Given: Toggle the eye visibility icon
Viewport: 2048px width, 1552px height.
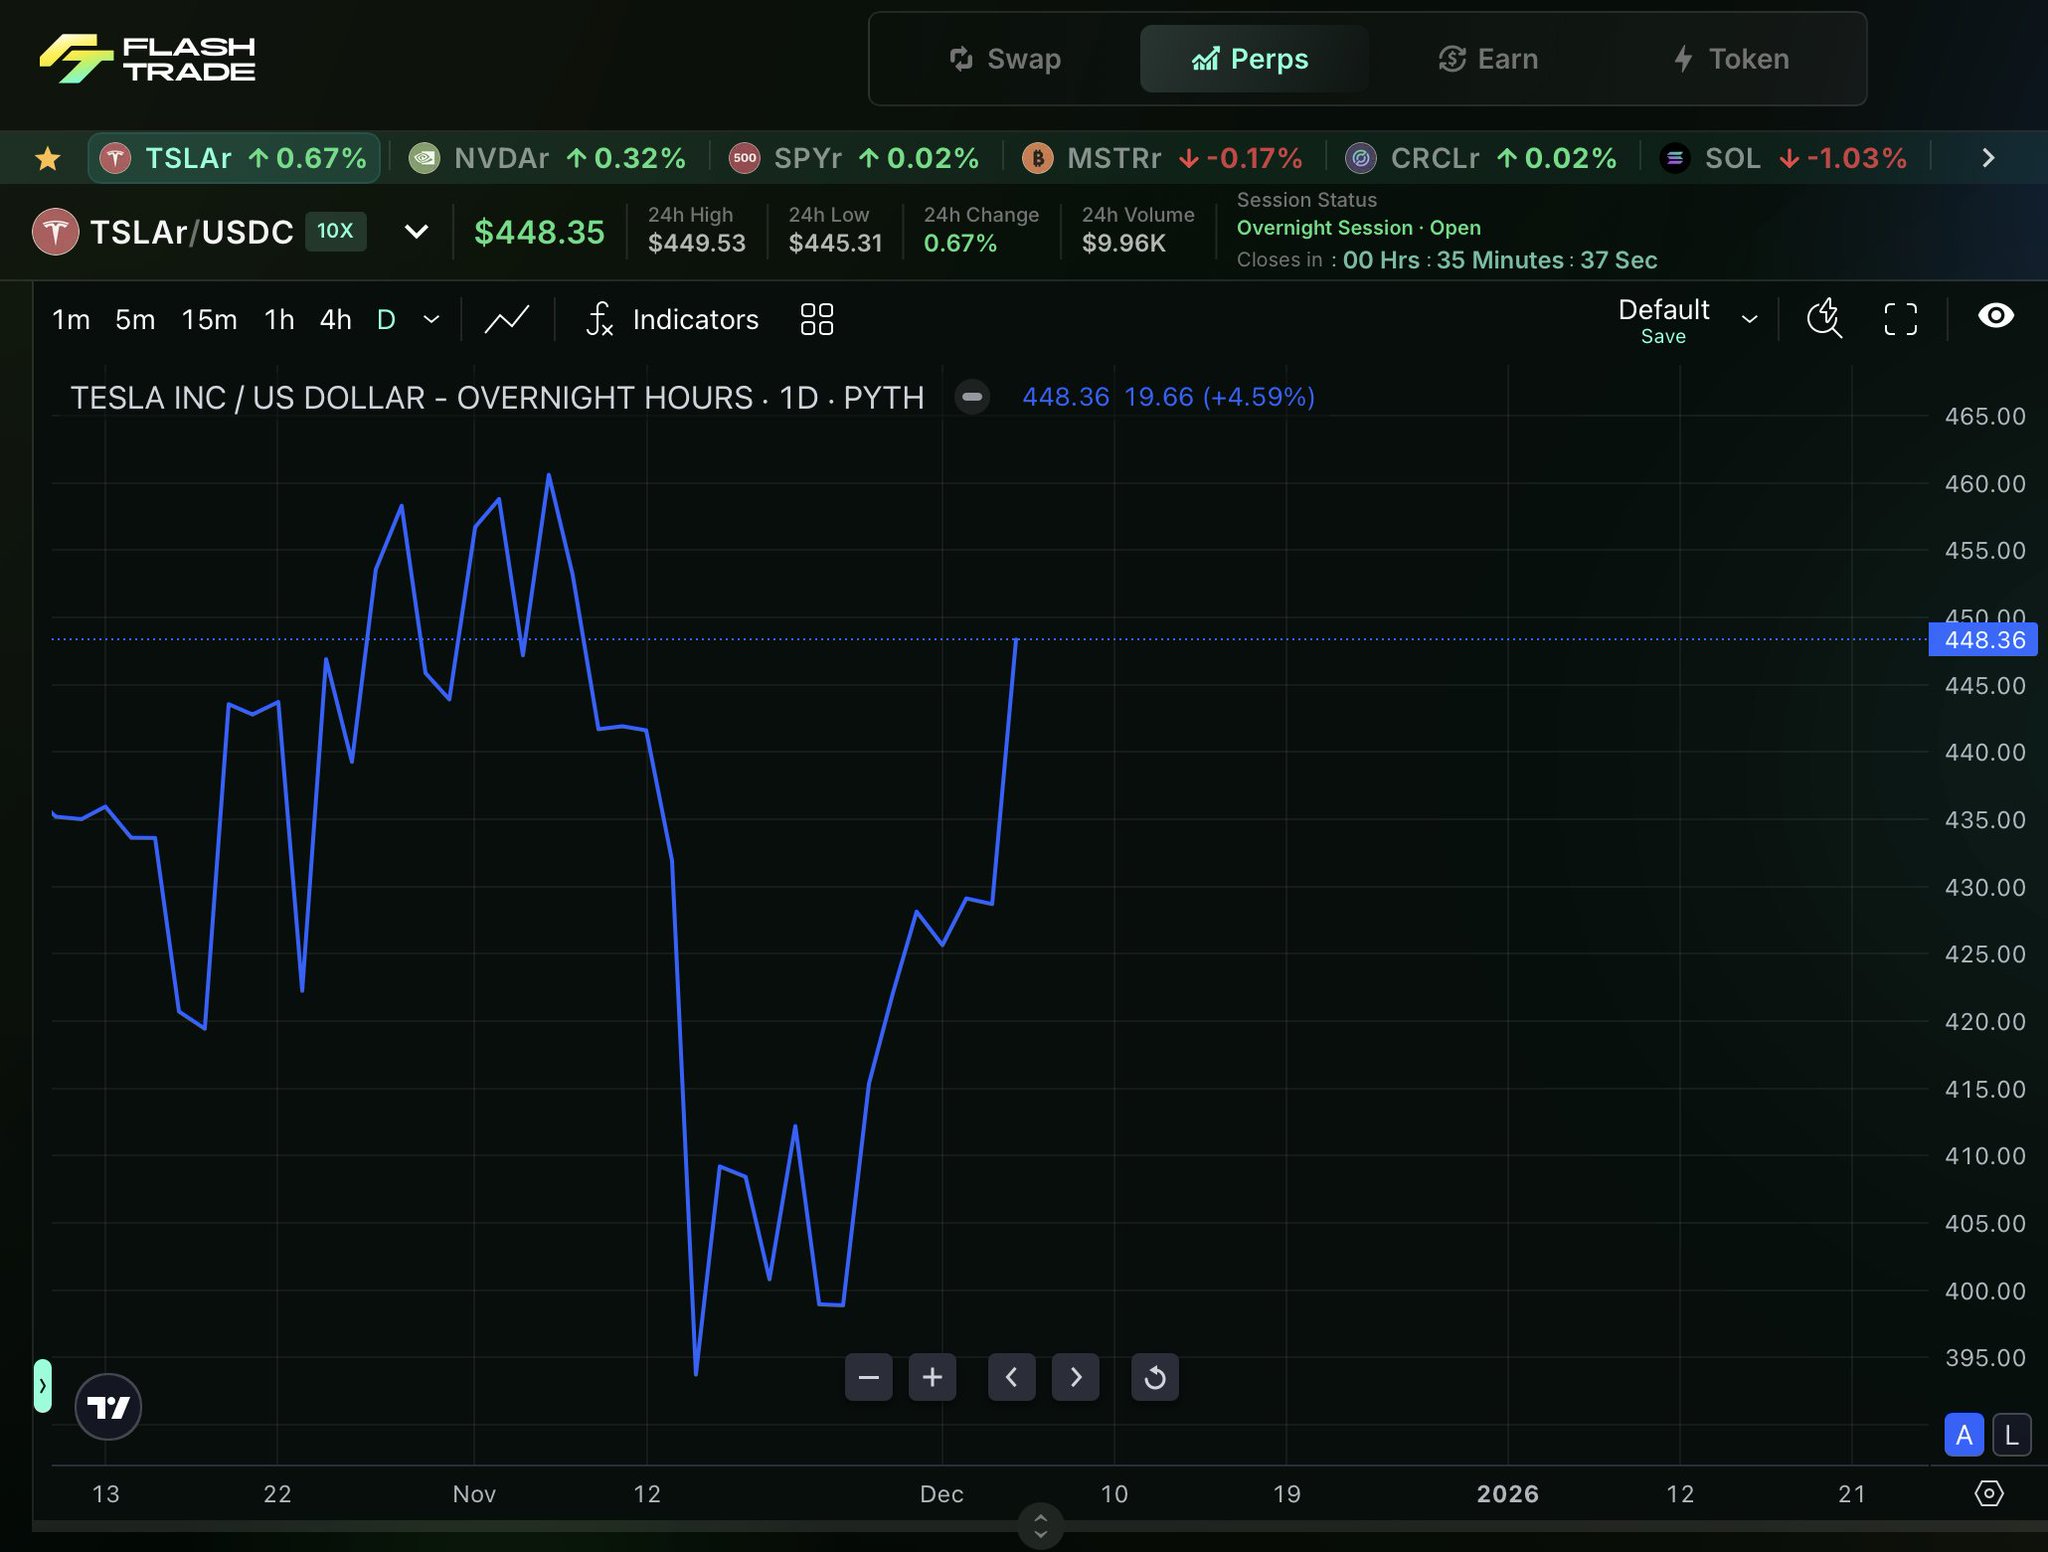Looking at the screenshot, I should pyautogui.click(x=1995, y=316).
